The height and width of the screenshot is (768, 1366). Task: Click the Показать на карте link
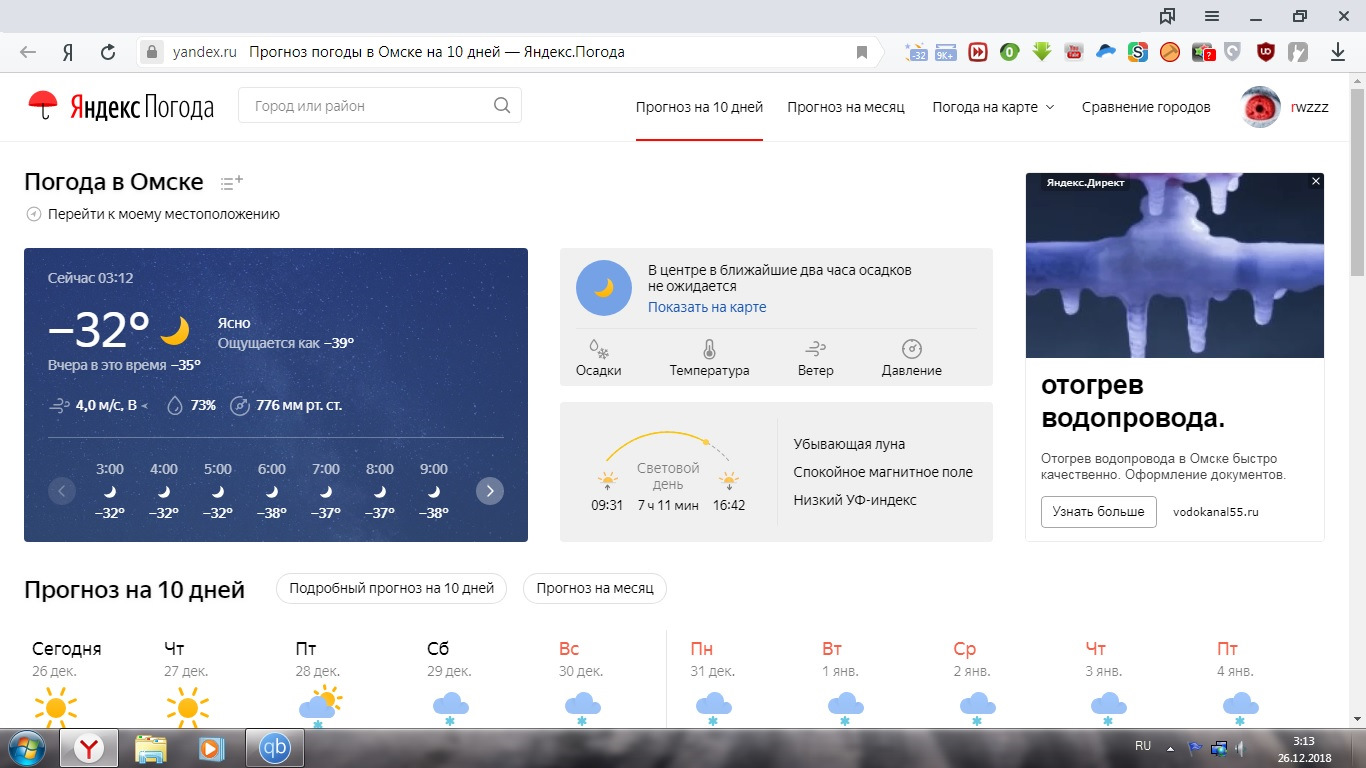[707, 307]
